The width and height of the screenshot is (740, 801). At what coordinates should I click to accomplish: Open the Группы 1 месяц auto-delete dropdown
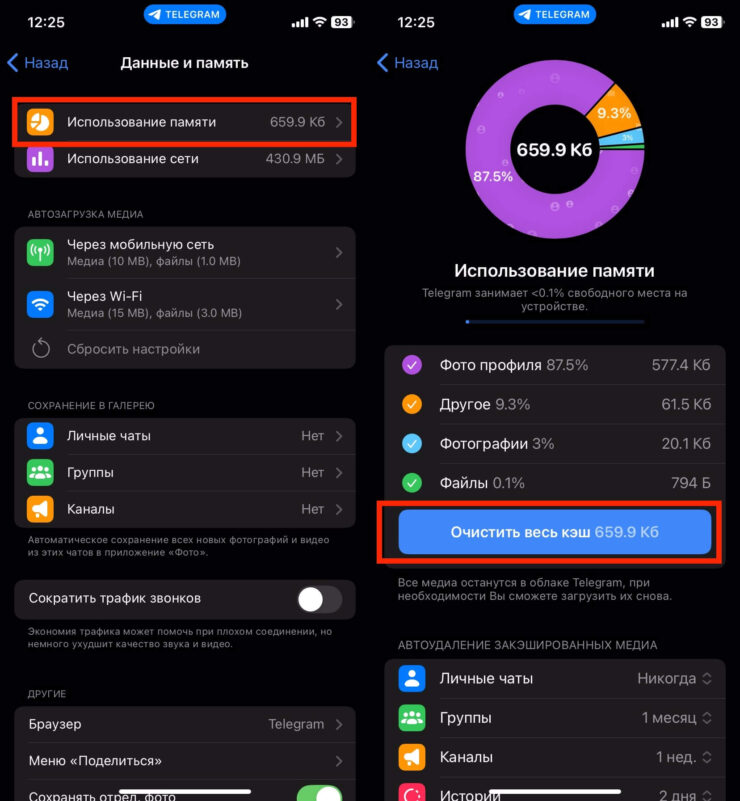[x=677, y=718]
